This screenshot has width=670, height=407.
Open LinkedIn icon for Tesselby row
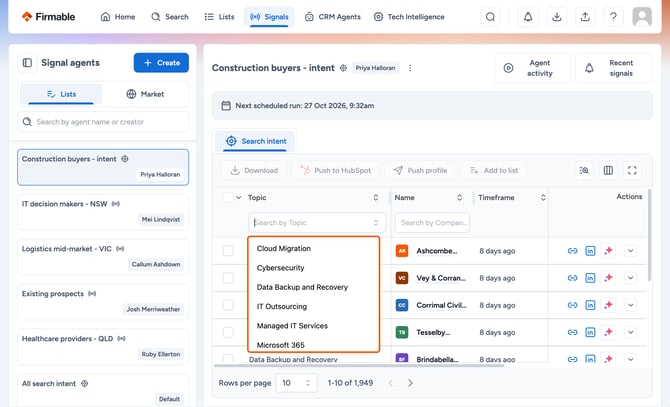590,332
